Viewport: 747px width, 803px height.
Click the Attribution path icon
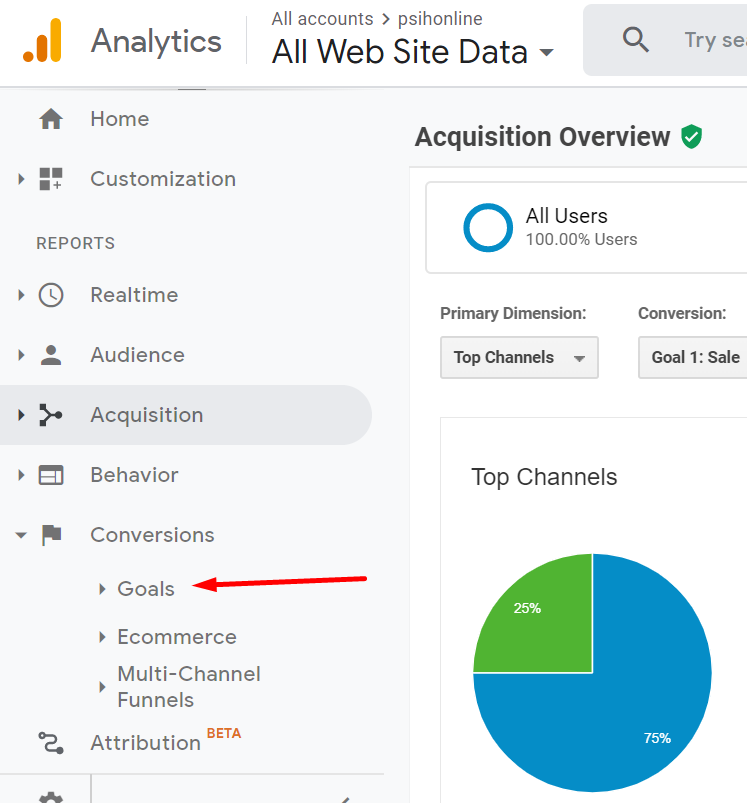(x=51, y=743)
